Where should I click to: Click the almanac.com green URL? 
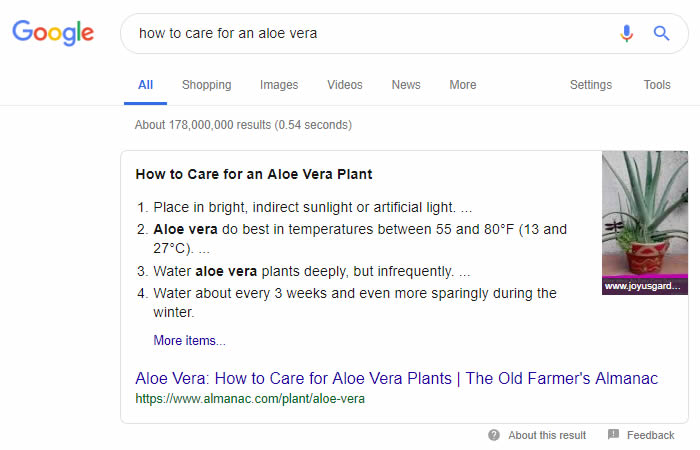point(250,398)
